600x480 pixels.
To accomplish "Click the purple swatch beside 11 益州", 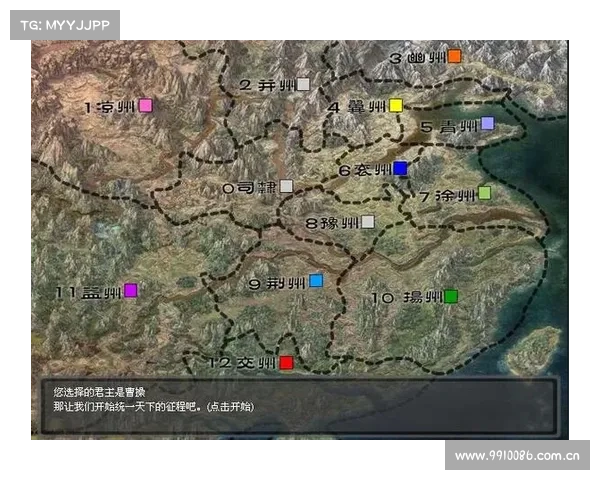I will [130, 291].
